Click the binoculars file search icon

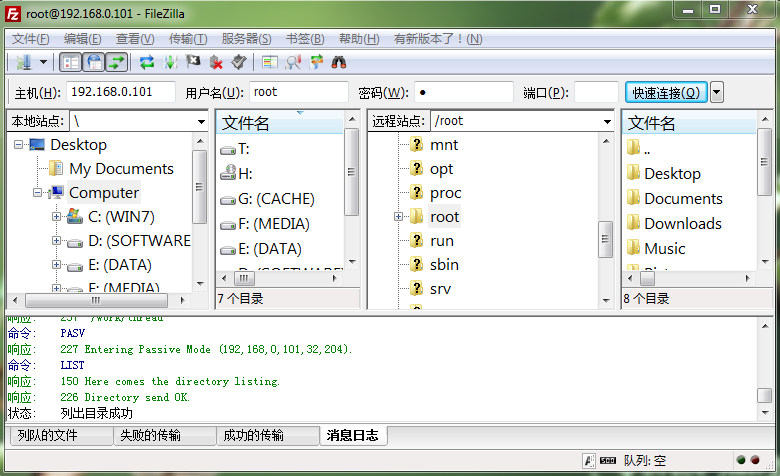pos(339,62)
